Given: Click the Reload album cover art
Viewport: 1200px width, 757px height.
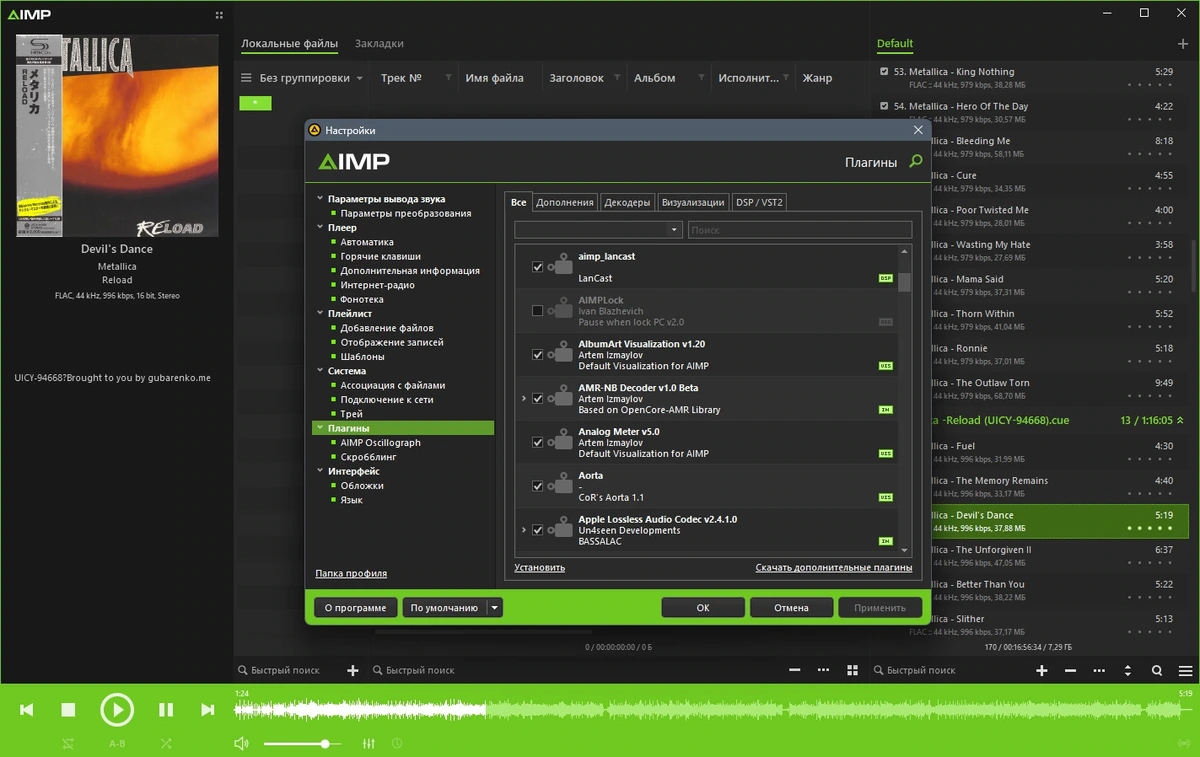Looking at the screenshot, I should tap(117, 135).
